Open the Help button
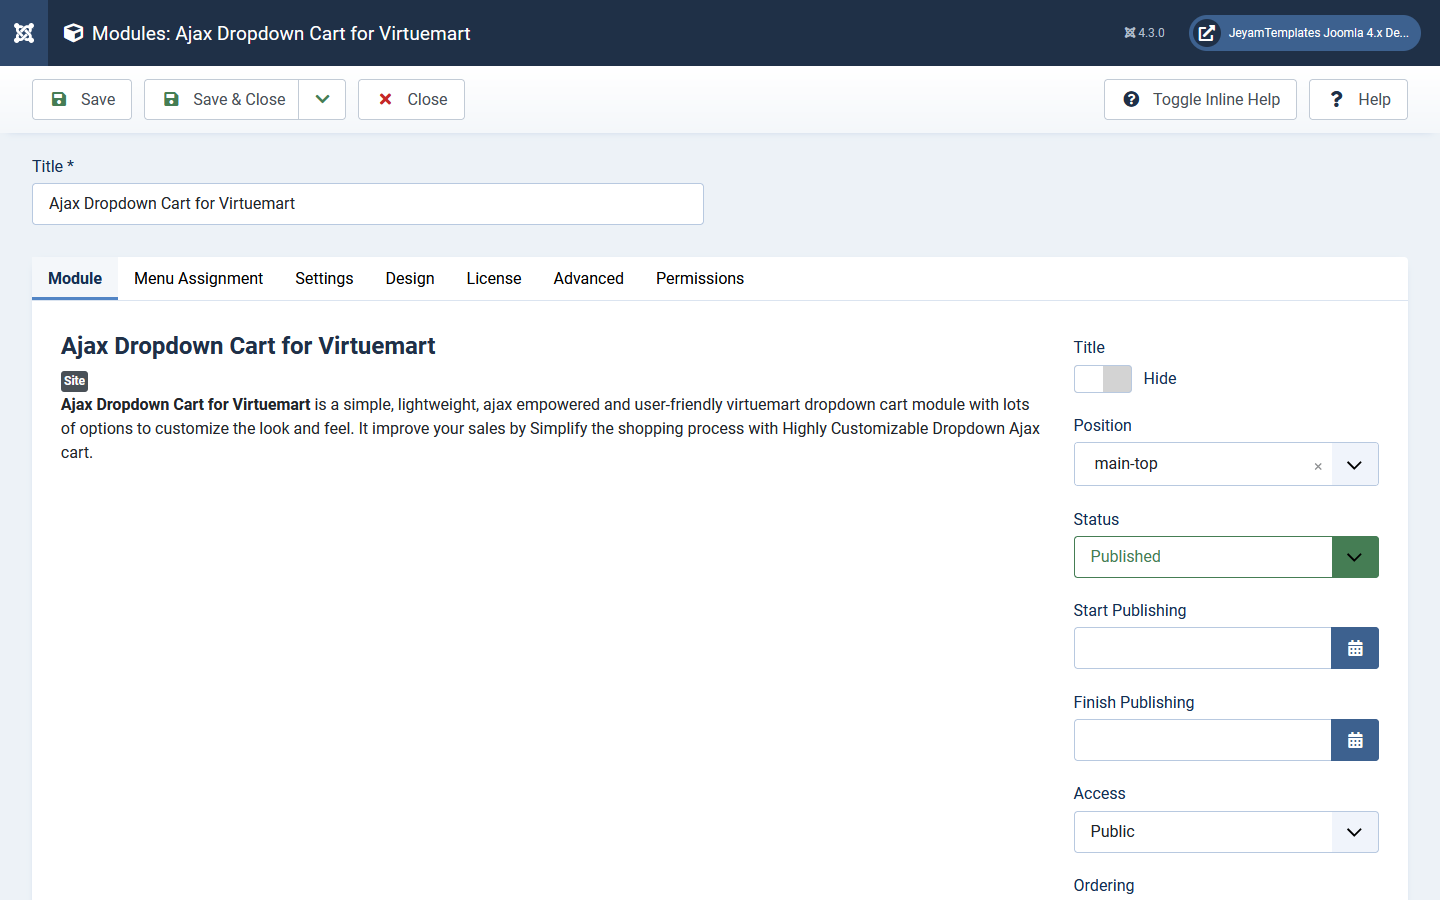Image resolution: width=1440 pixels, height=900 pixels. coord(1358,99)
